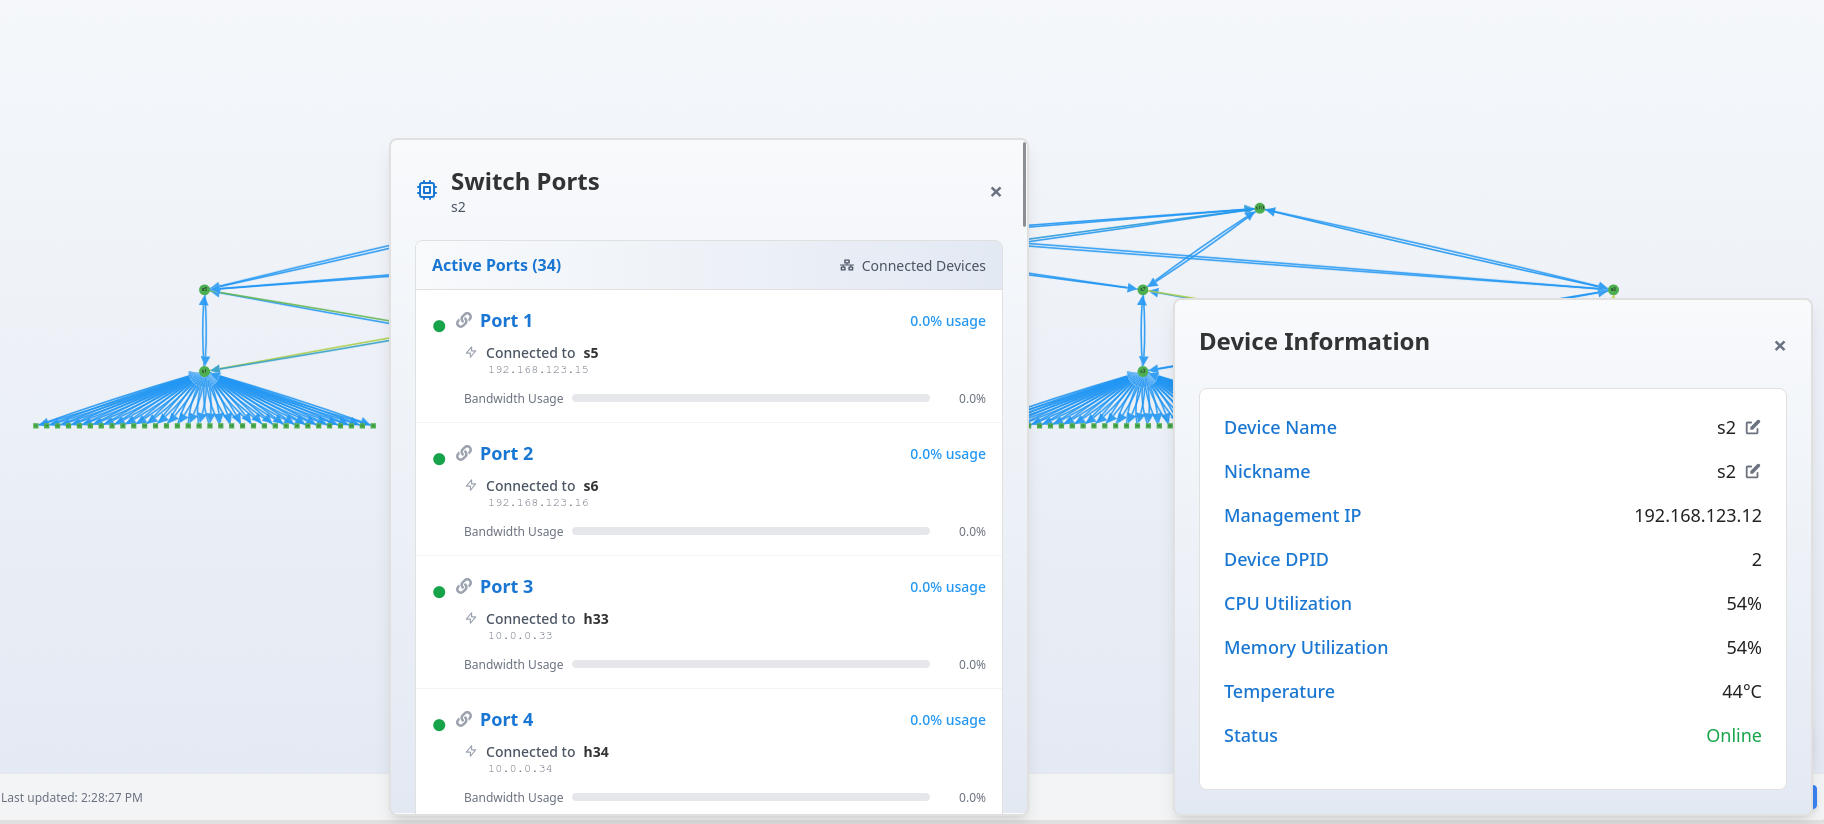Image resolution: width=1824 pixels, height=824 pixels.
Task: Click the lightning icon beside Connected to s5
Action: 471,352
